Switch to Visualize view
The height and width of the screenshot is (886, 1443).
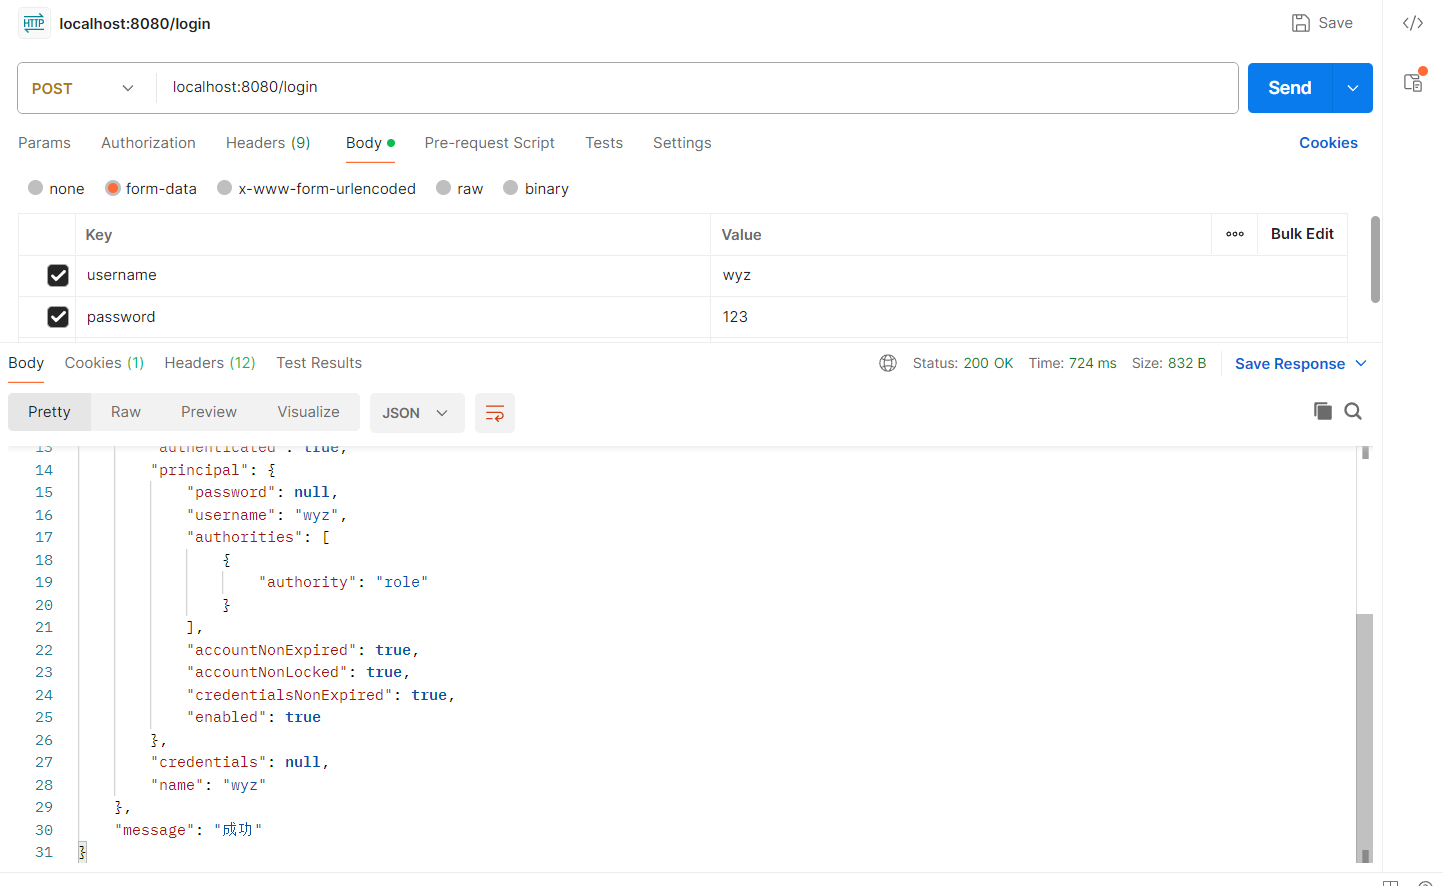point(308,412)
